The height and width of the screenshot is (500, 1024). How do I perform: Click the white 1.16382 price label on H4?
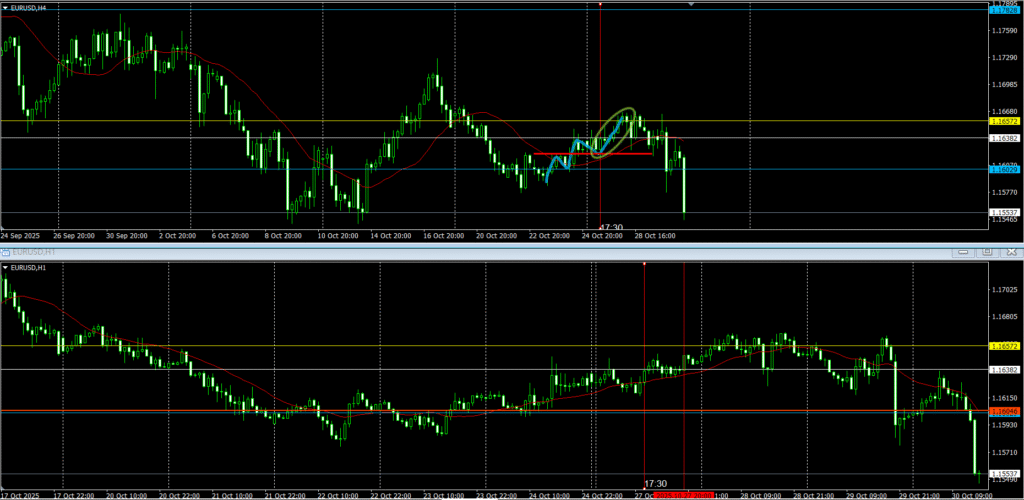[x=1005, y=138]
